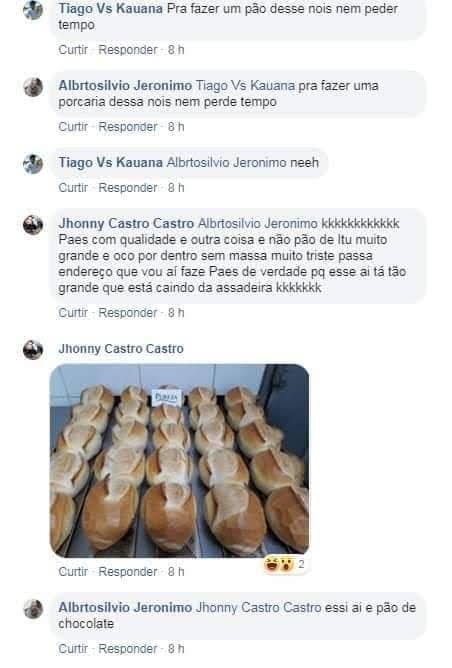Open the bread rolls photo
Screen dimensions: 452x668
[x=180, y=461]
